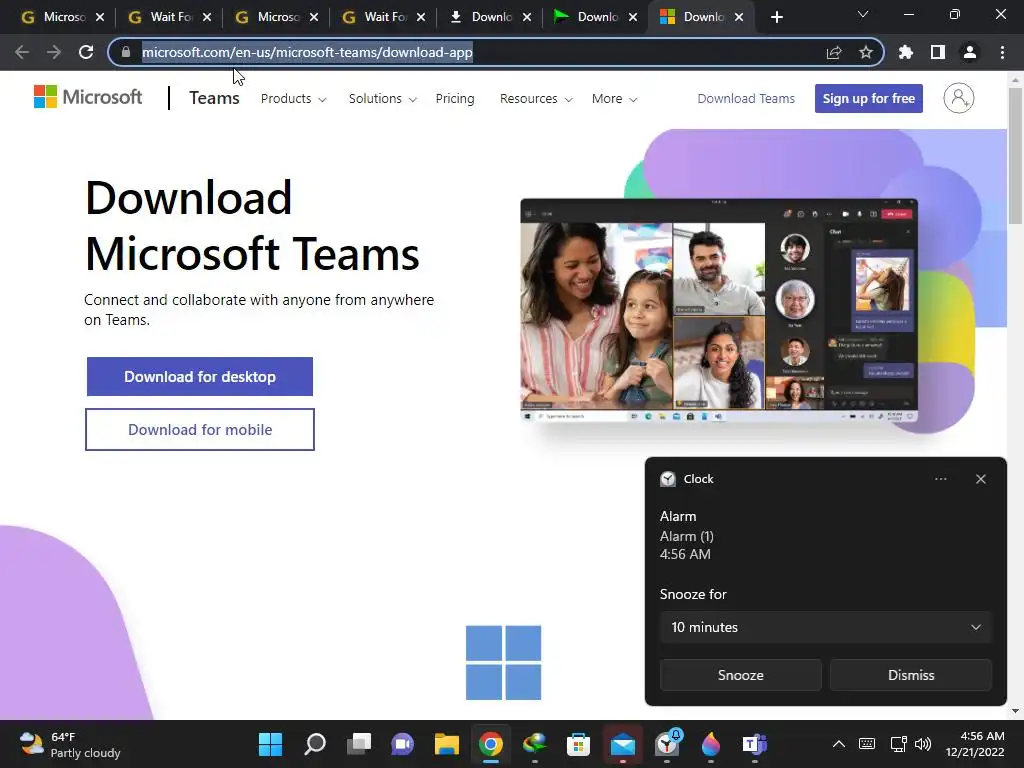Open Windows taskbar Search

click(315, 744)
